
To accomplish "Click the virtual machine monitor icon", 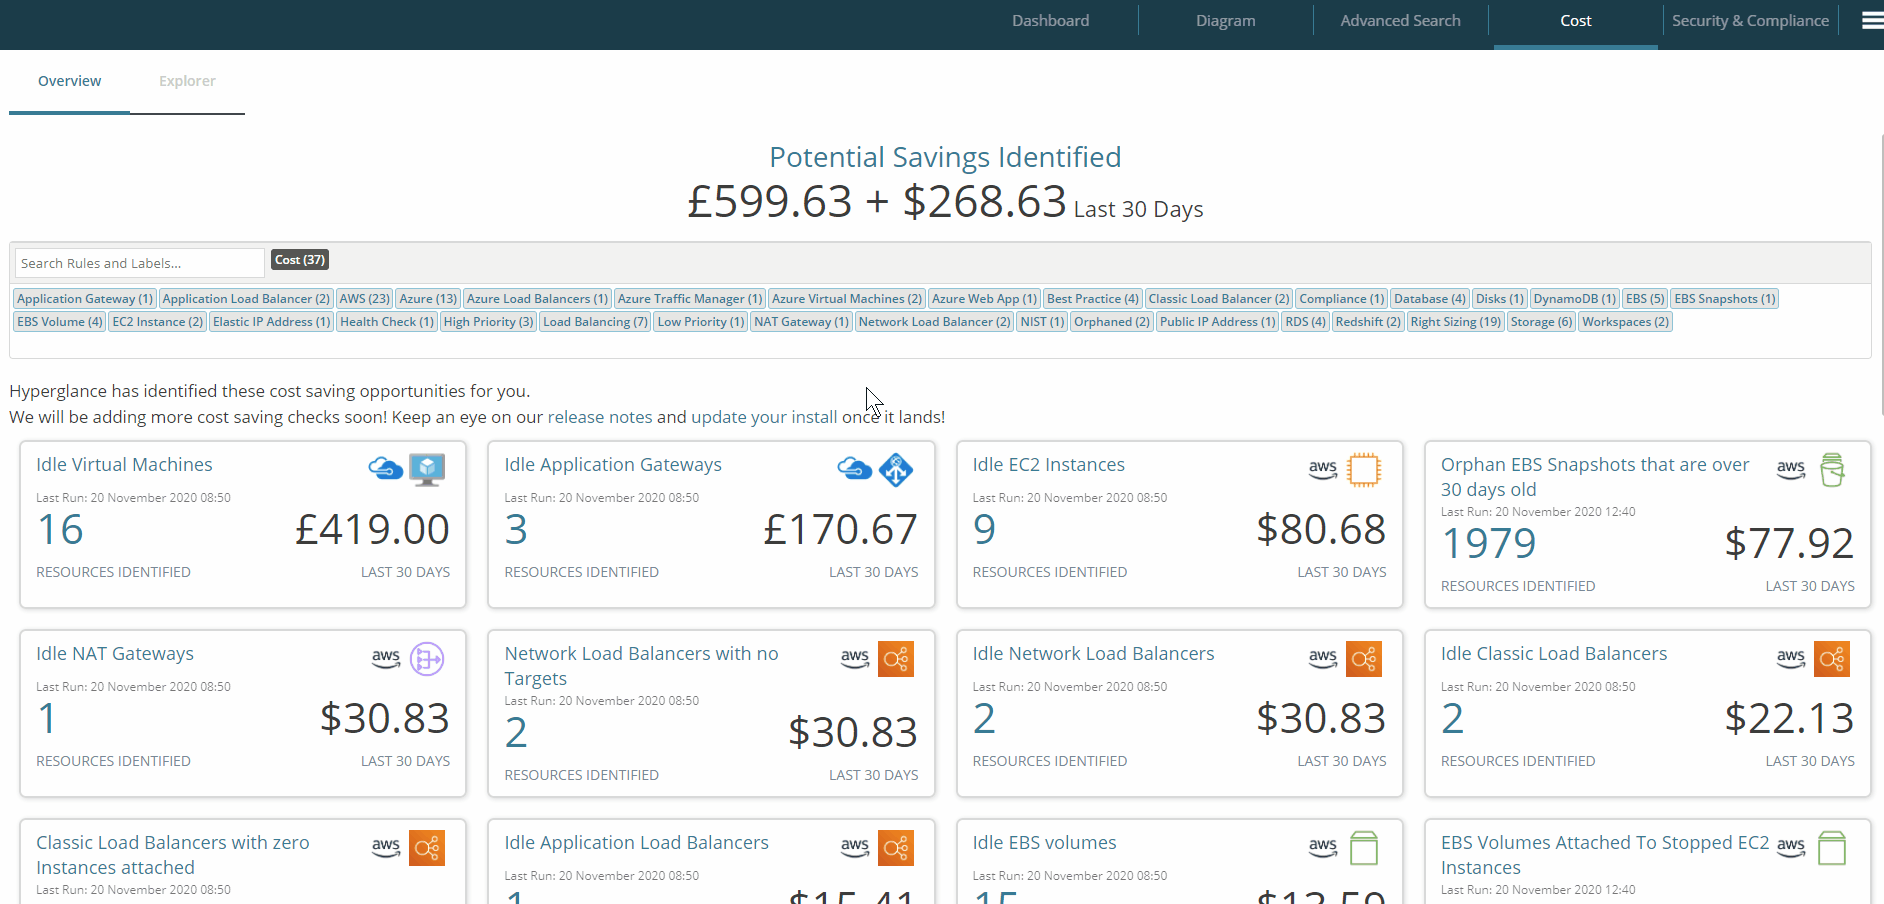I will pos(427,470).
